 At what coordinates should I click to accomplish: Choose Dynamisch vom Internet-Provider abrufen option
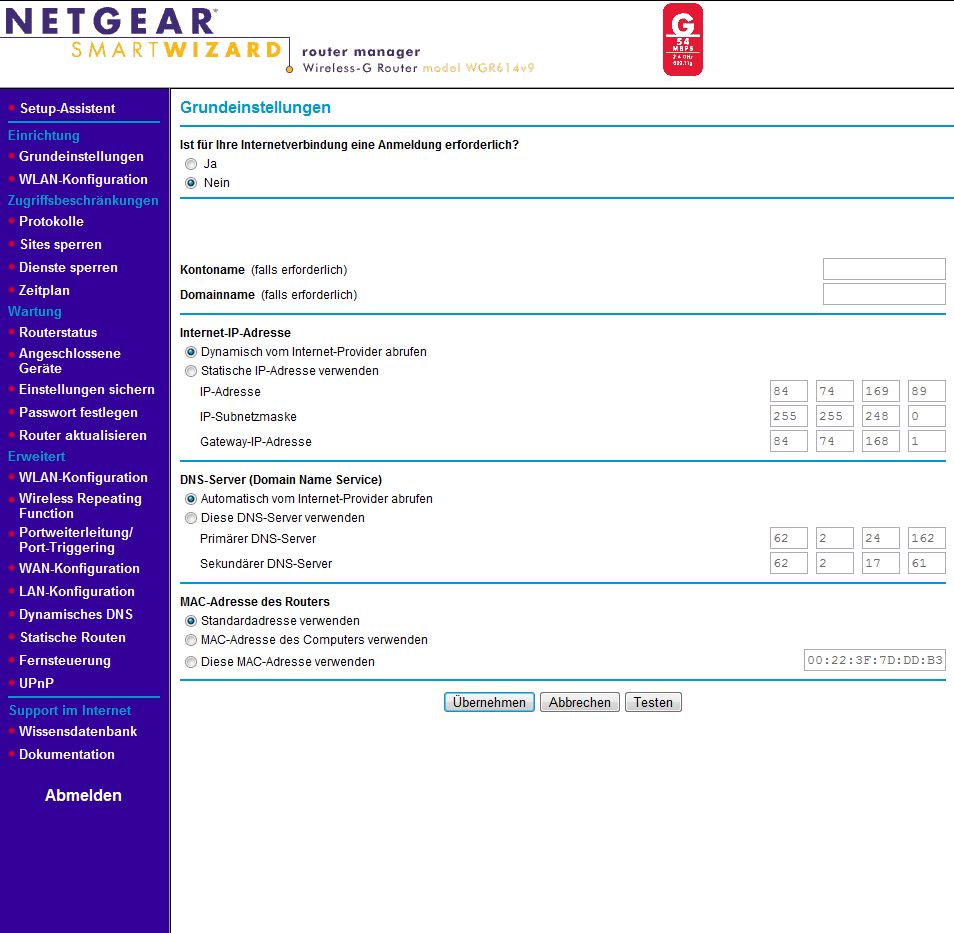(191, 352)
